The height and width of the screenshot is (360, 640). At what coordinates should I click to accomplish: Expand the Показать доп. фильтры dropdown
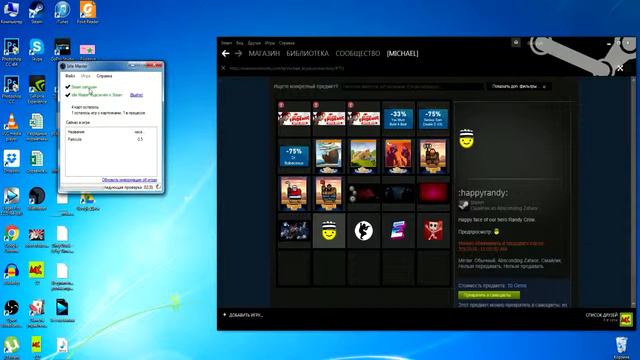tap(519, 87)
